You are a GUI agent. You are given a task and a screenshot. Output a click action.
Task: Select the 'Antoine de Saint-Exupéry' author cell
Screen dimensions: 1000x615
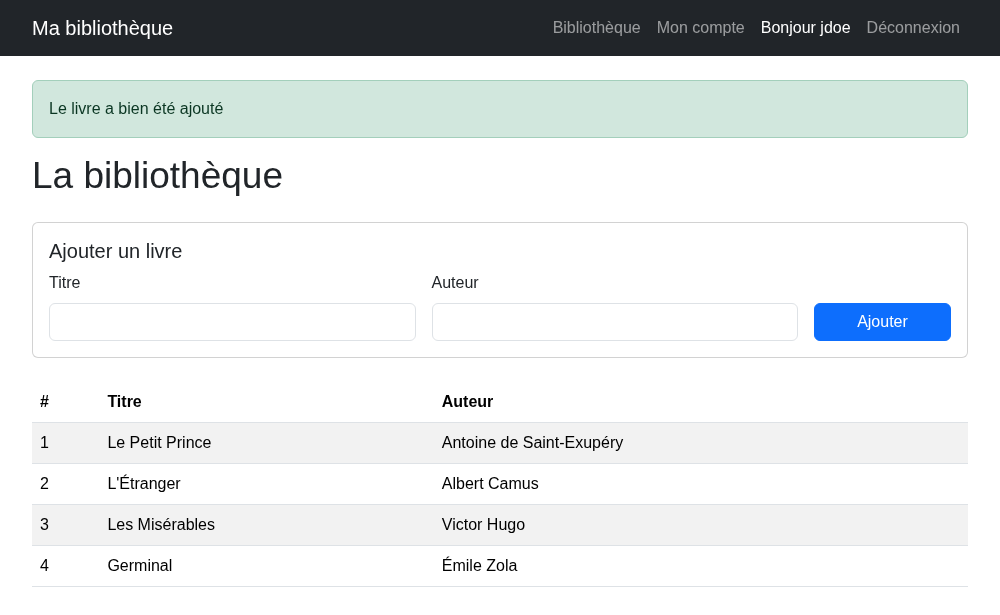click(x=701, y=443)
